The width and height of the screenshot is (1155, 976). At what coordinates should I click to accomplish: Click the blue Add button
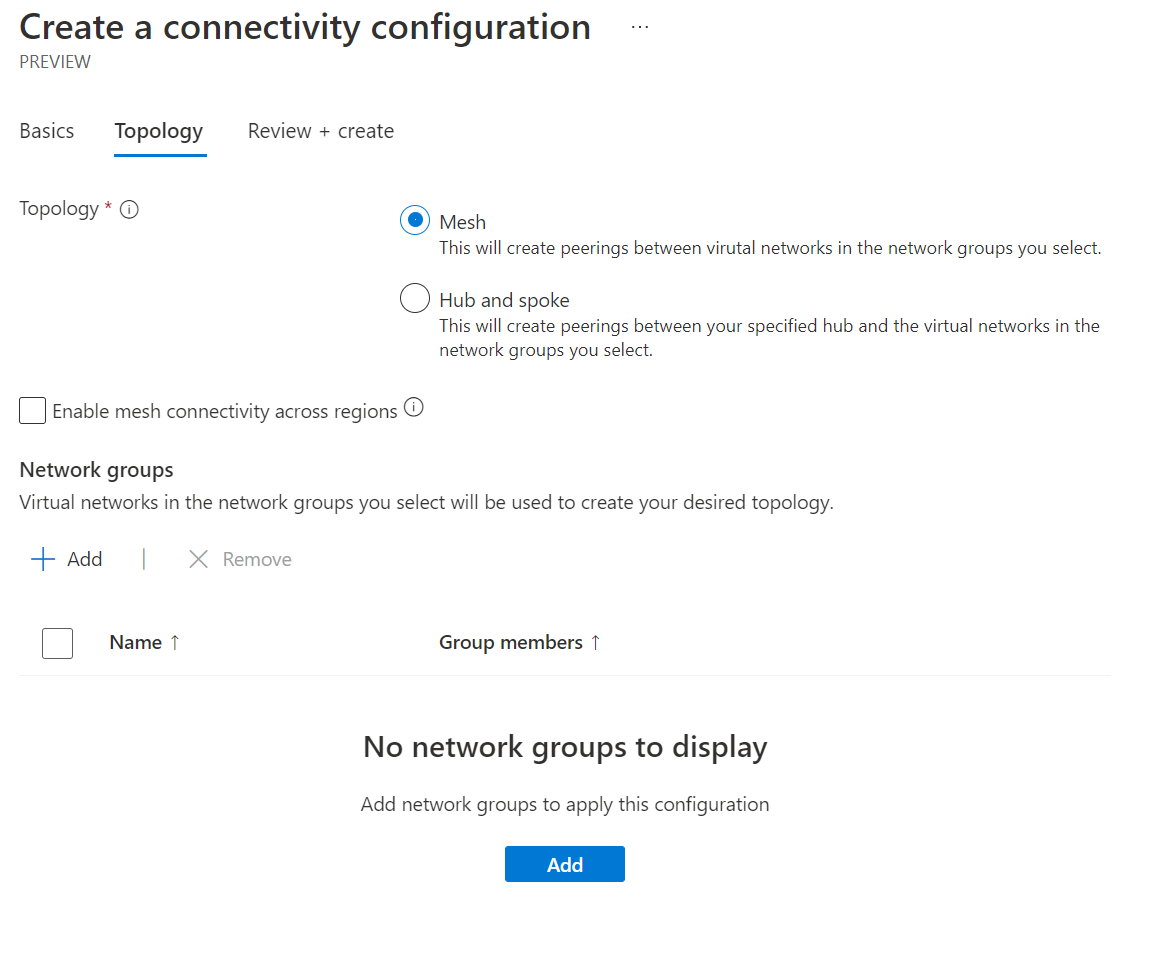pos(565,865)
